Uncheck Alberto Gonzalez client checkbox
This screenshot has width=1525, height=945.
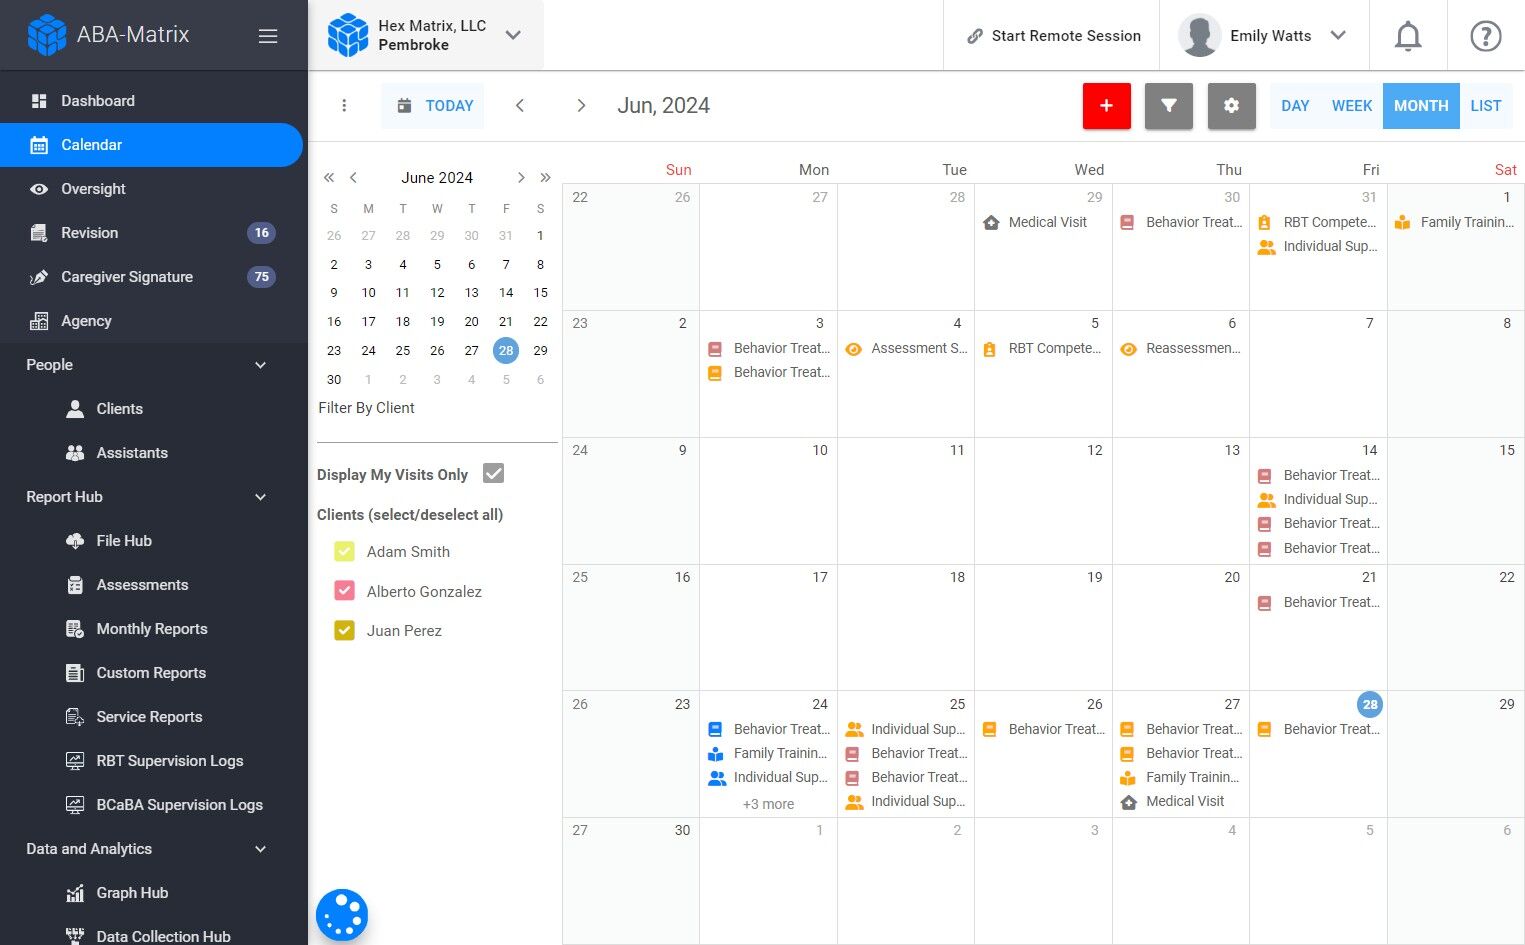[344, 591]
